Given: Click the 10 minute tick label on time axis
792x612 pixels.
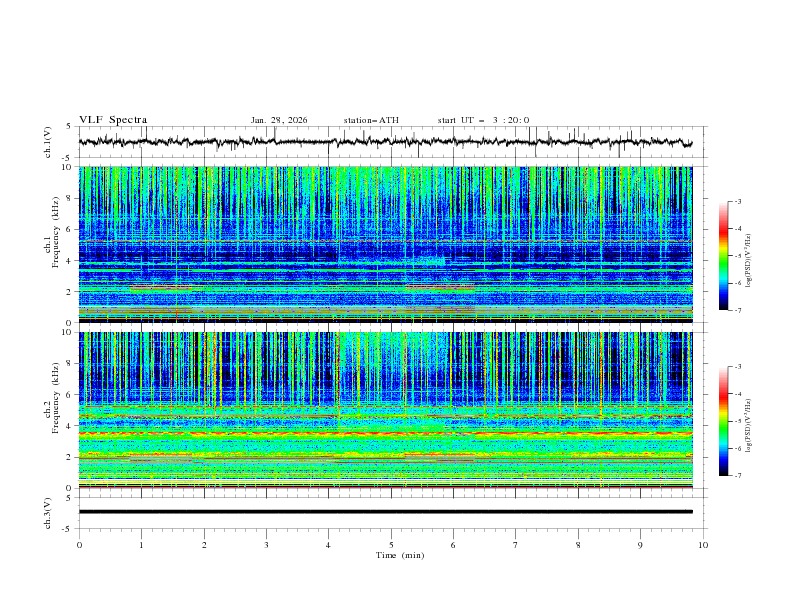Looking at the screenshot, I should (703, 545).
